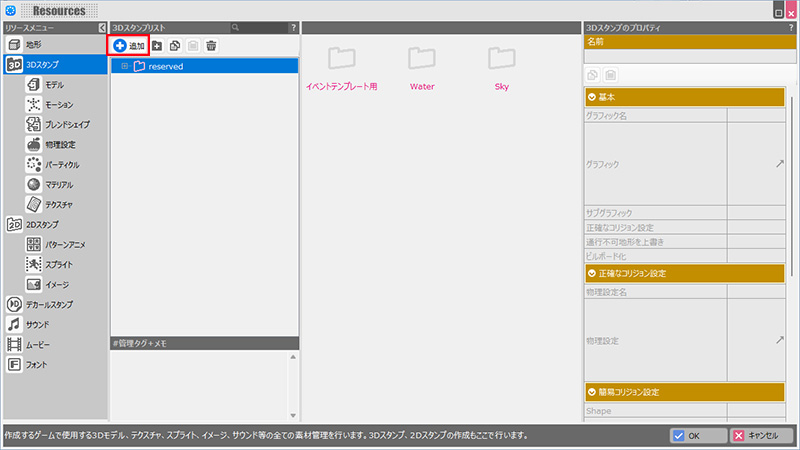The image size is (800, 450).
Task: Open the 地形 terrain resource category
Action: coord(55,45)
